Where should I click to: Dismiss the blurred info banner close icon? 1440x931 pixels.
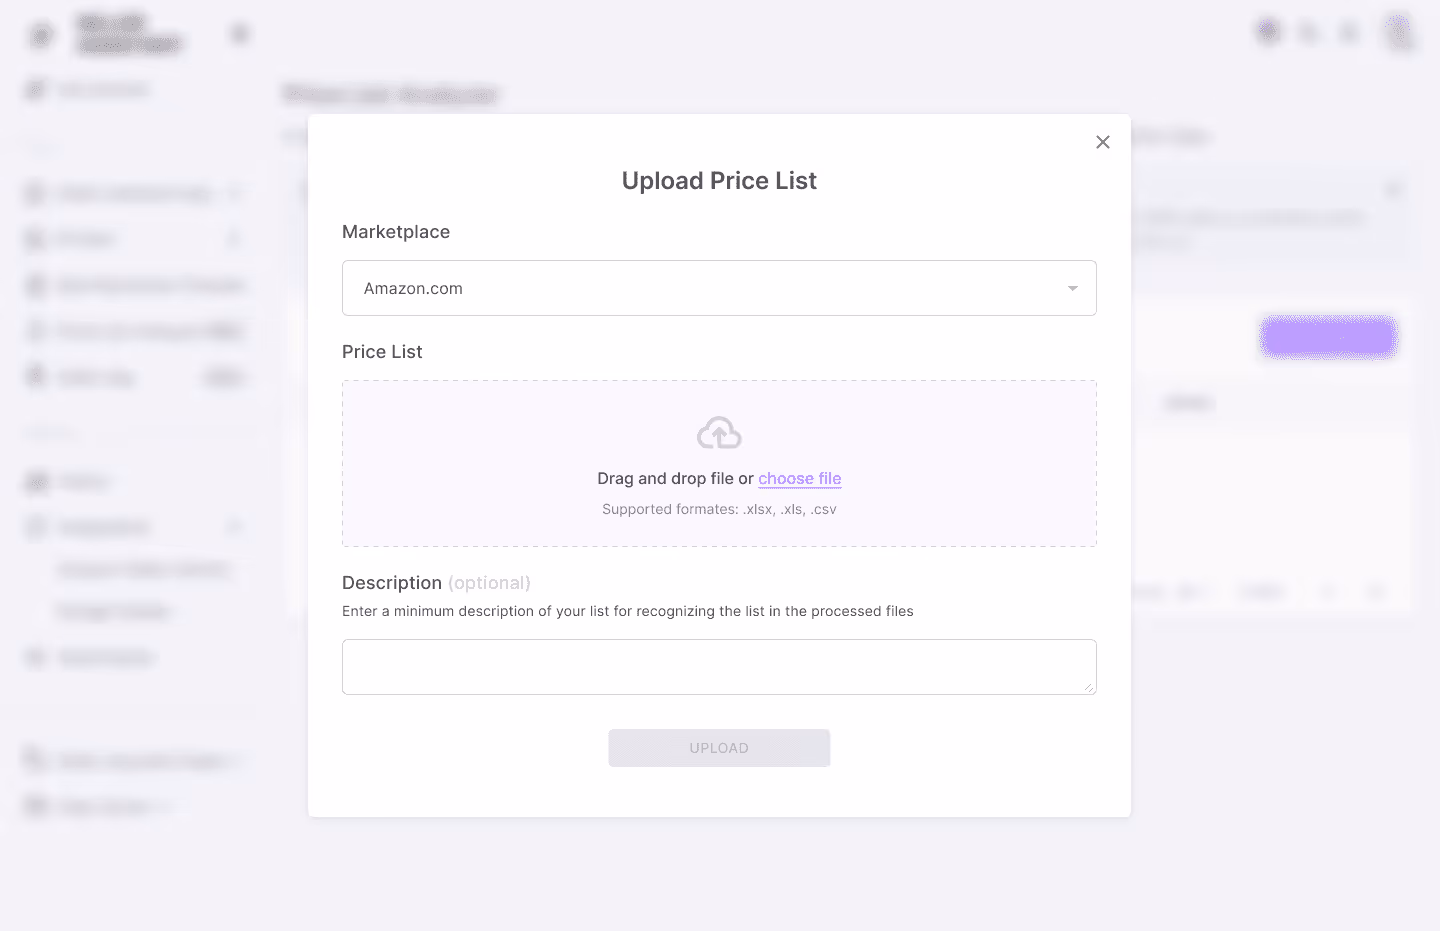click(1393, 189)
